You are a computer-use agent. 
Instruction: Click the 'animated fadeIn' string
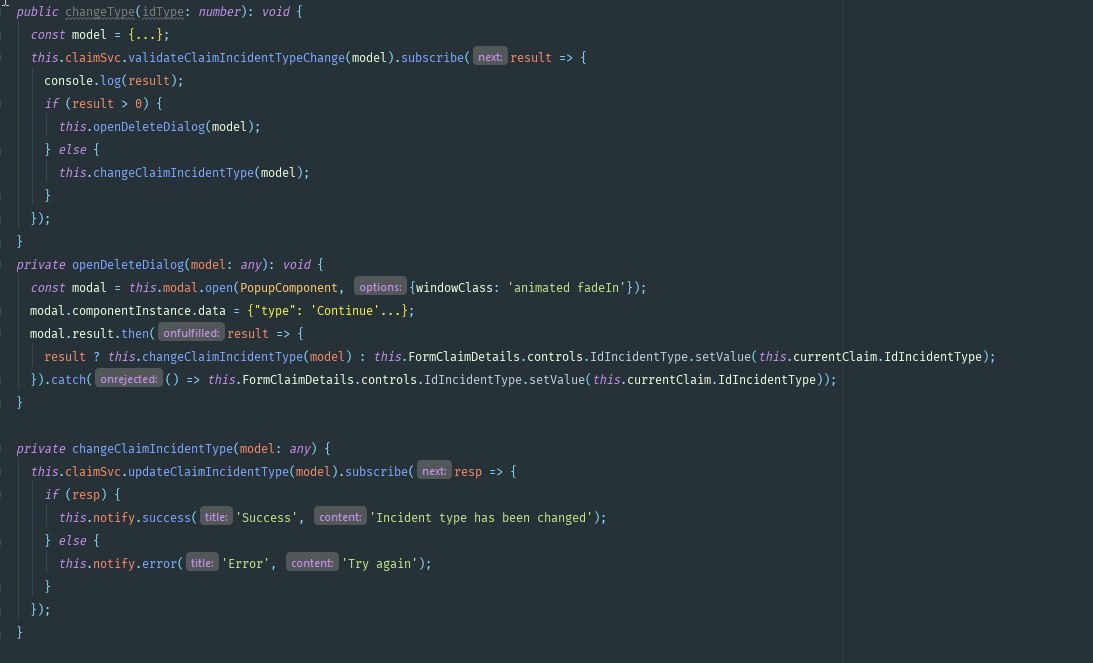tap(566, 288)
